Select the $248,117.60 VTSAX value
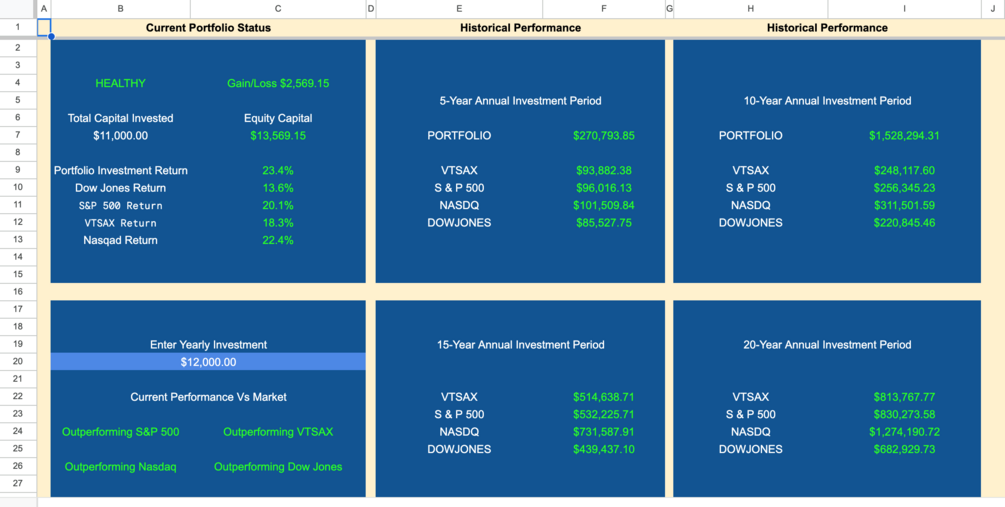The image size is (1005, 507). coord(904,170)
